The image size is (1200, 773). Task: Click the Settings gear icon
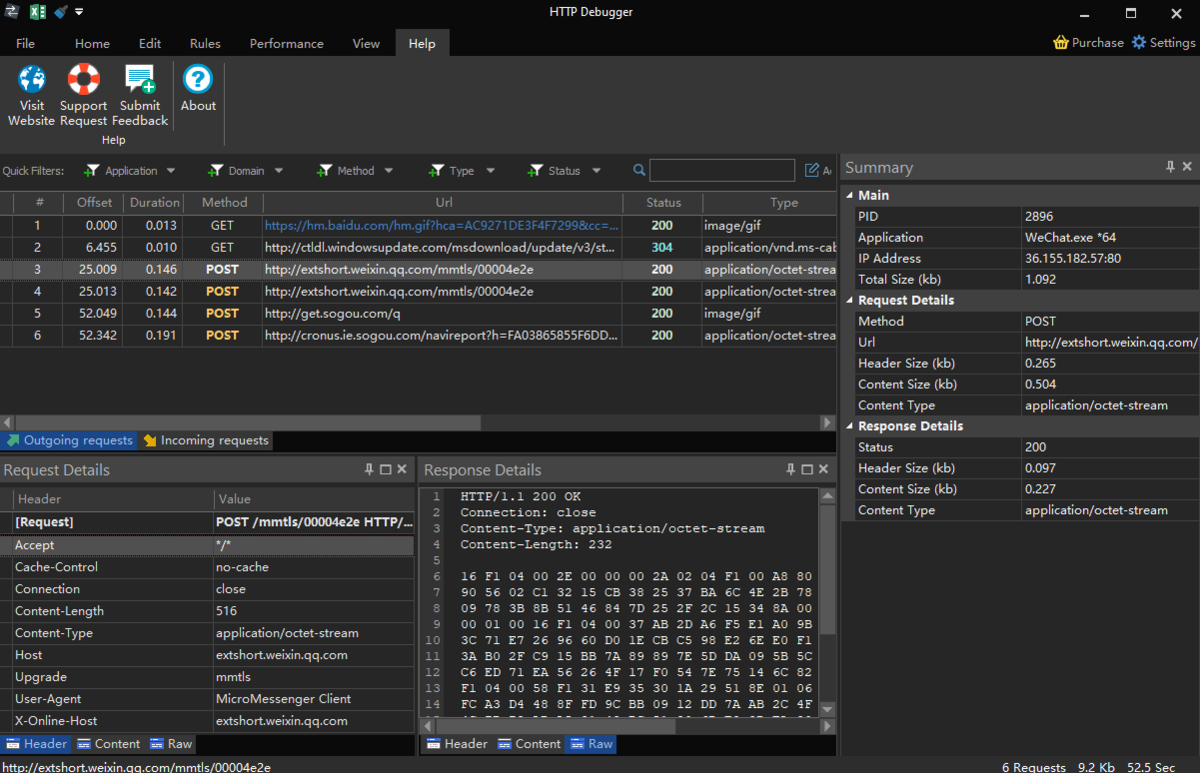coord(1139,43)
